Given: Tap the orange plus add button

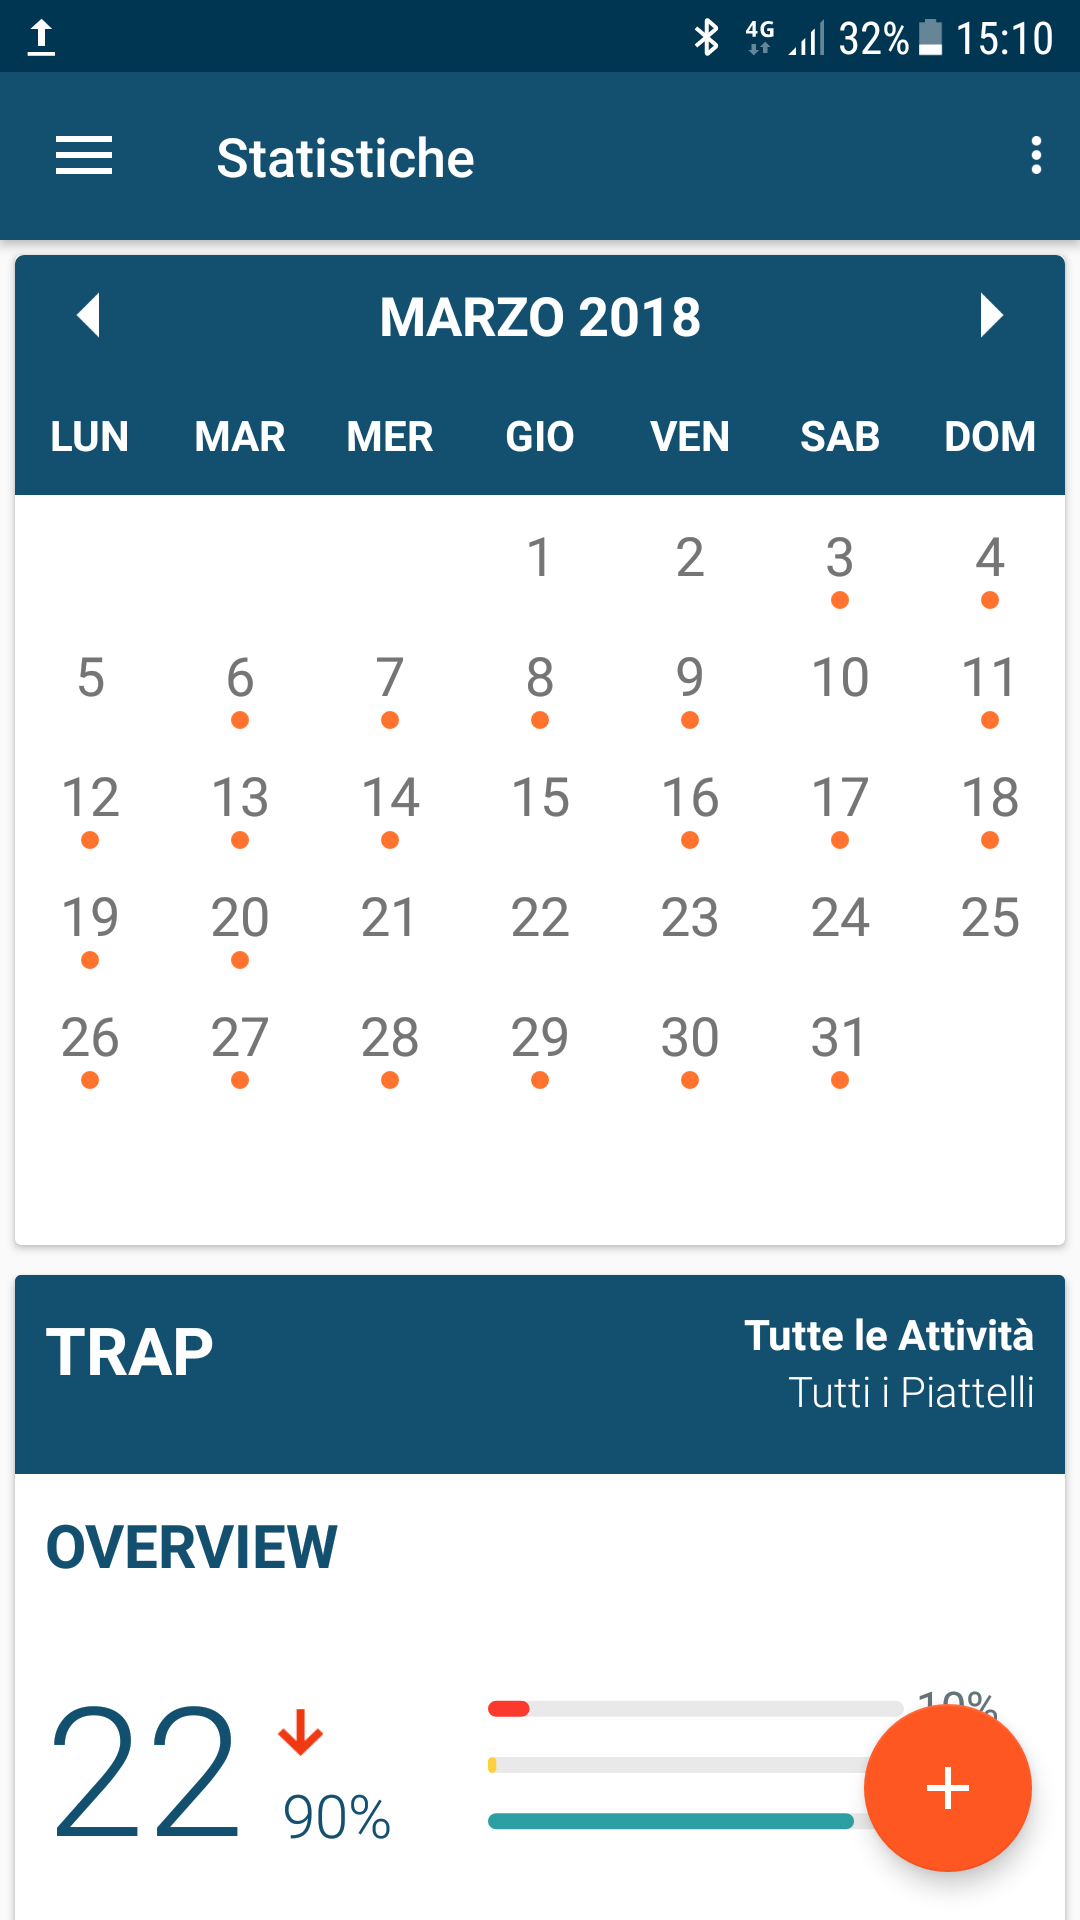Looking at the screenshot, I should pyautogui.click(x=948, y=1787).
